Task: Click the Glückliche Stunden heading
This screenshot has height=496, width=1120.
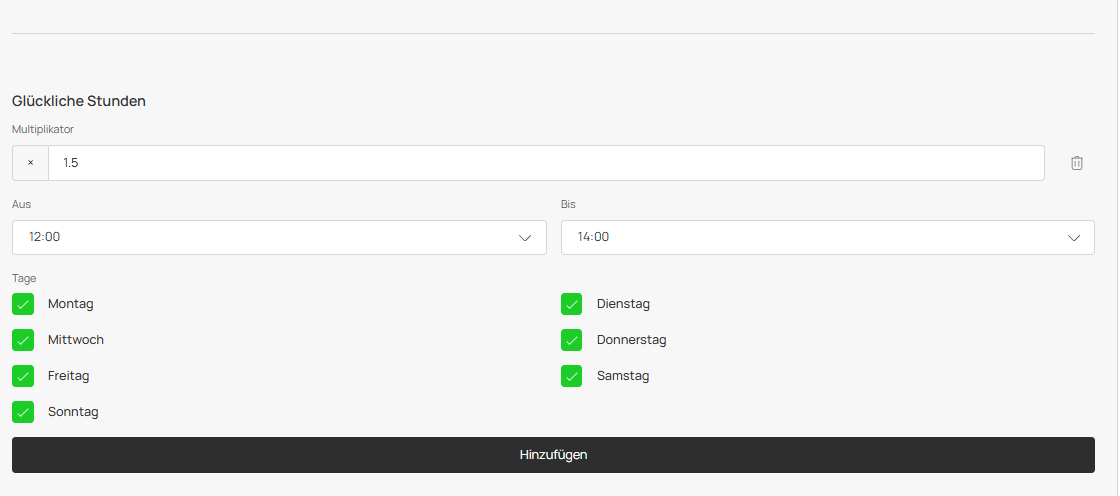Action: 79,101
